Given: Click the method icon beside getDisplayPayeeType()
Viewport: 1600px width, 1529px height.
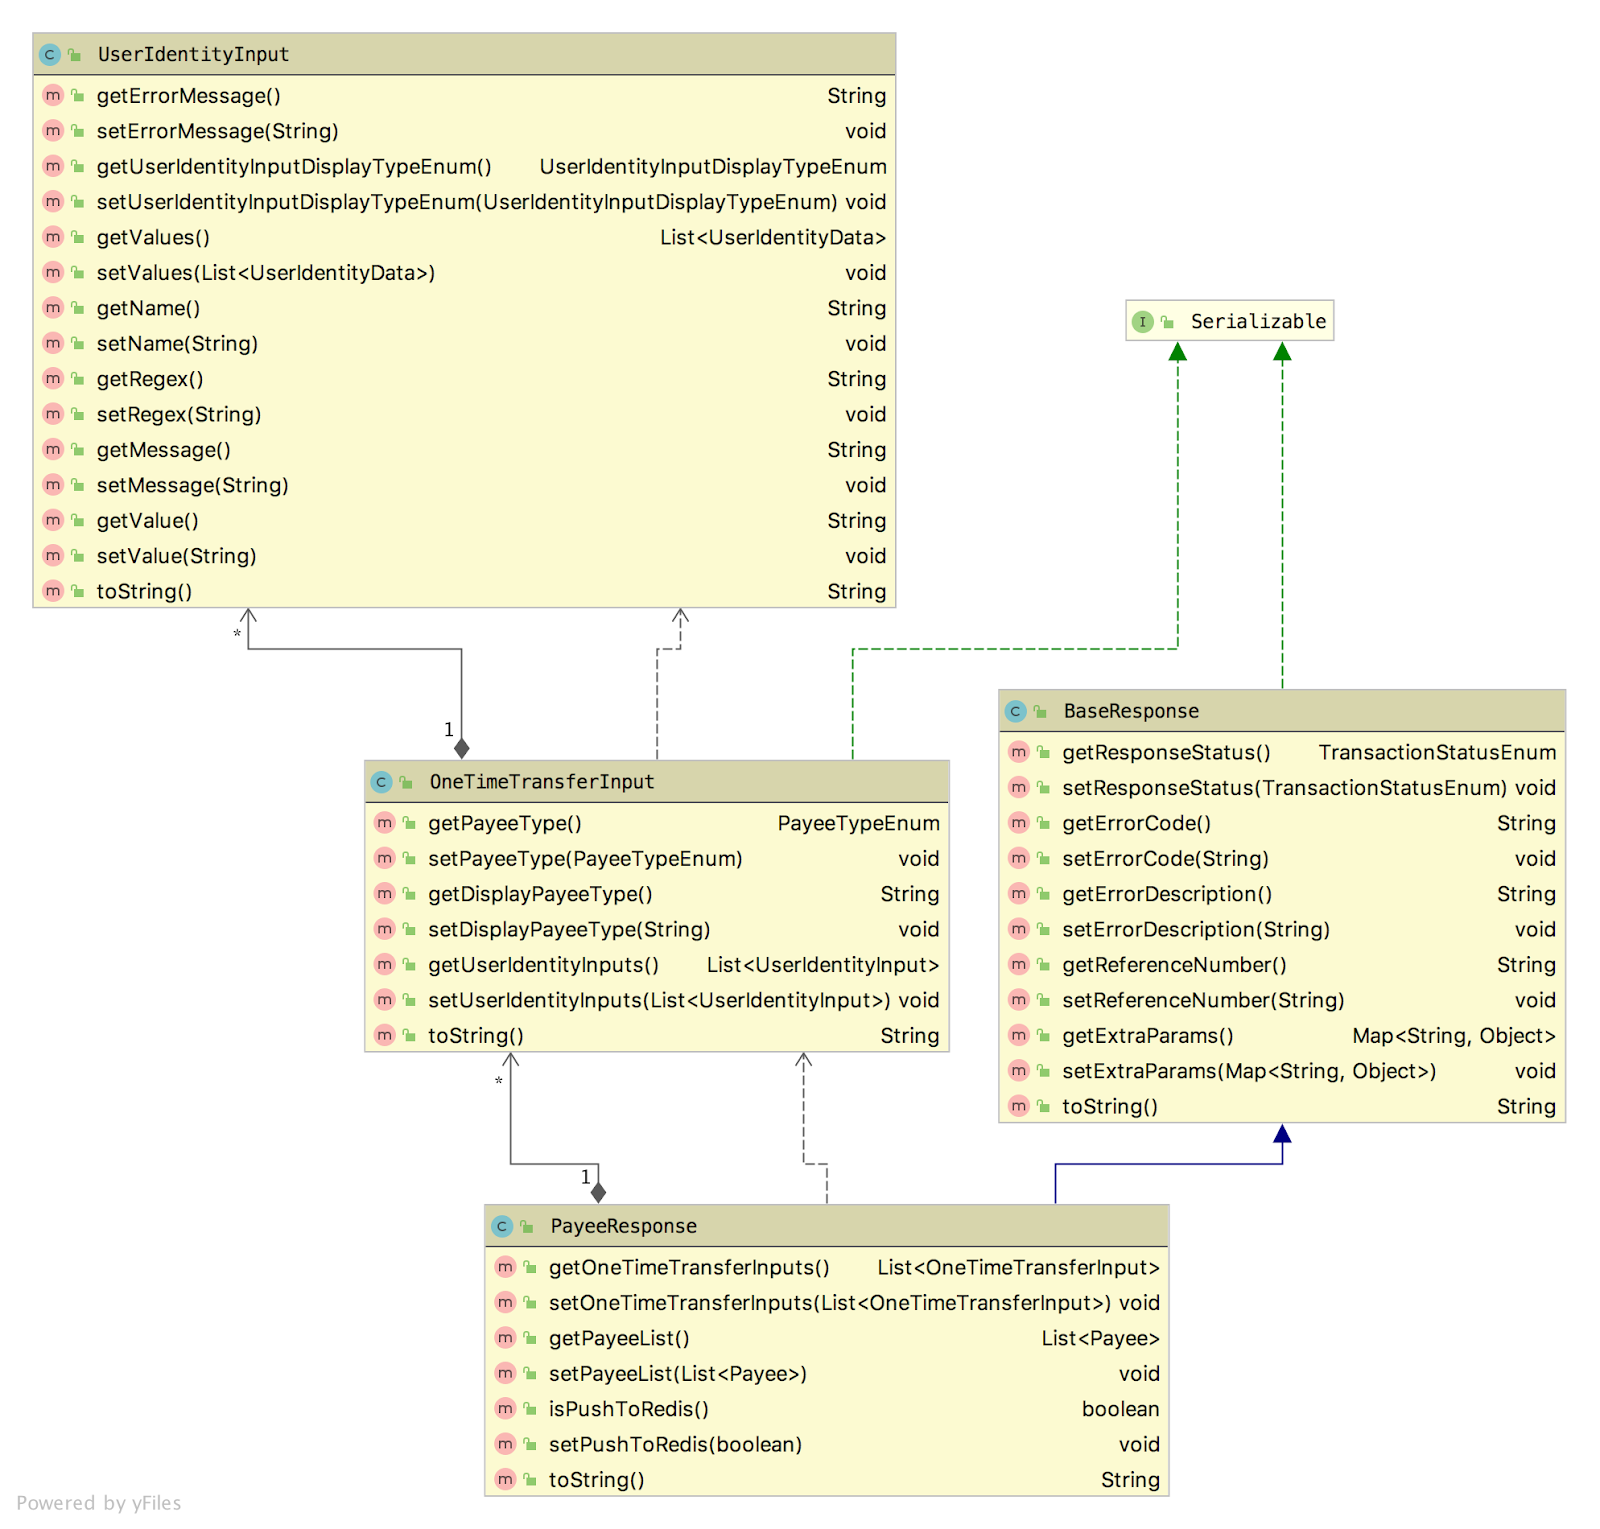Looking at the screenshot, I should pos(385,894).
